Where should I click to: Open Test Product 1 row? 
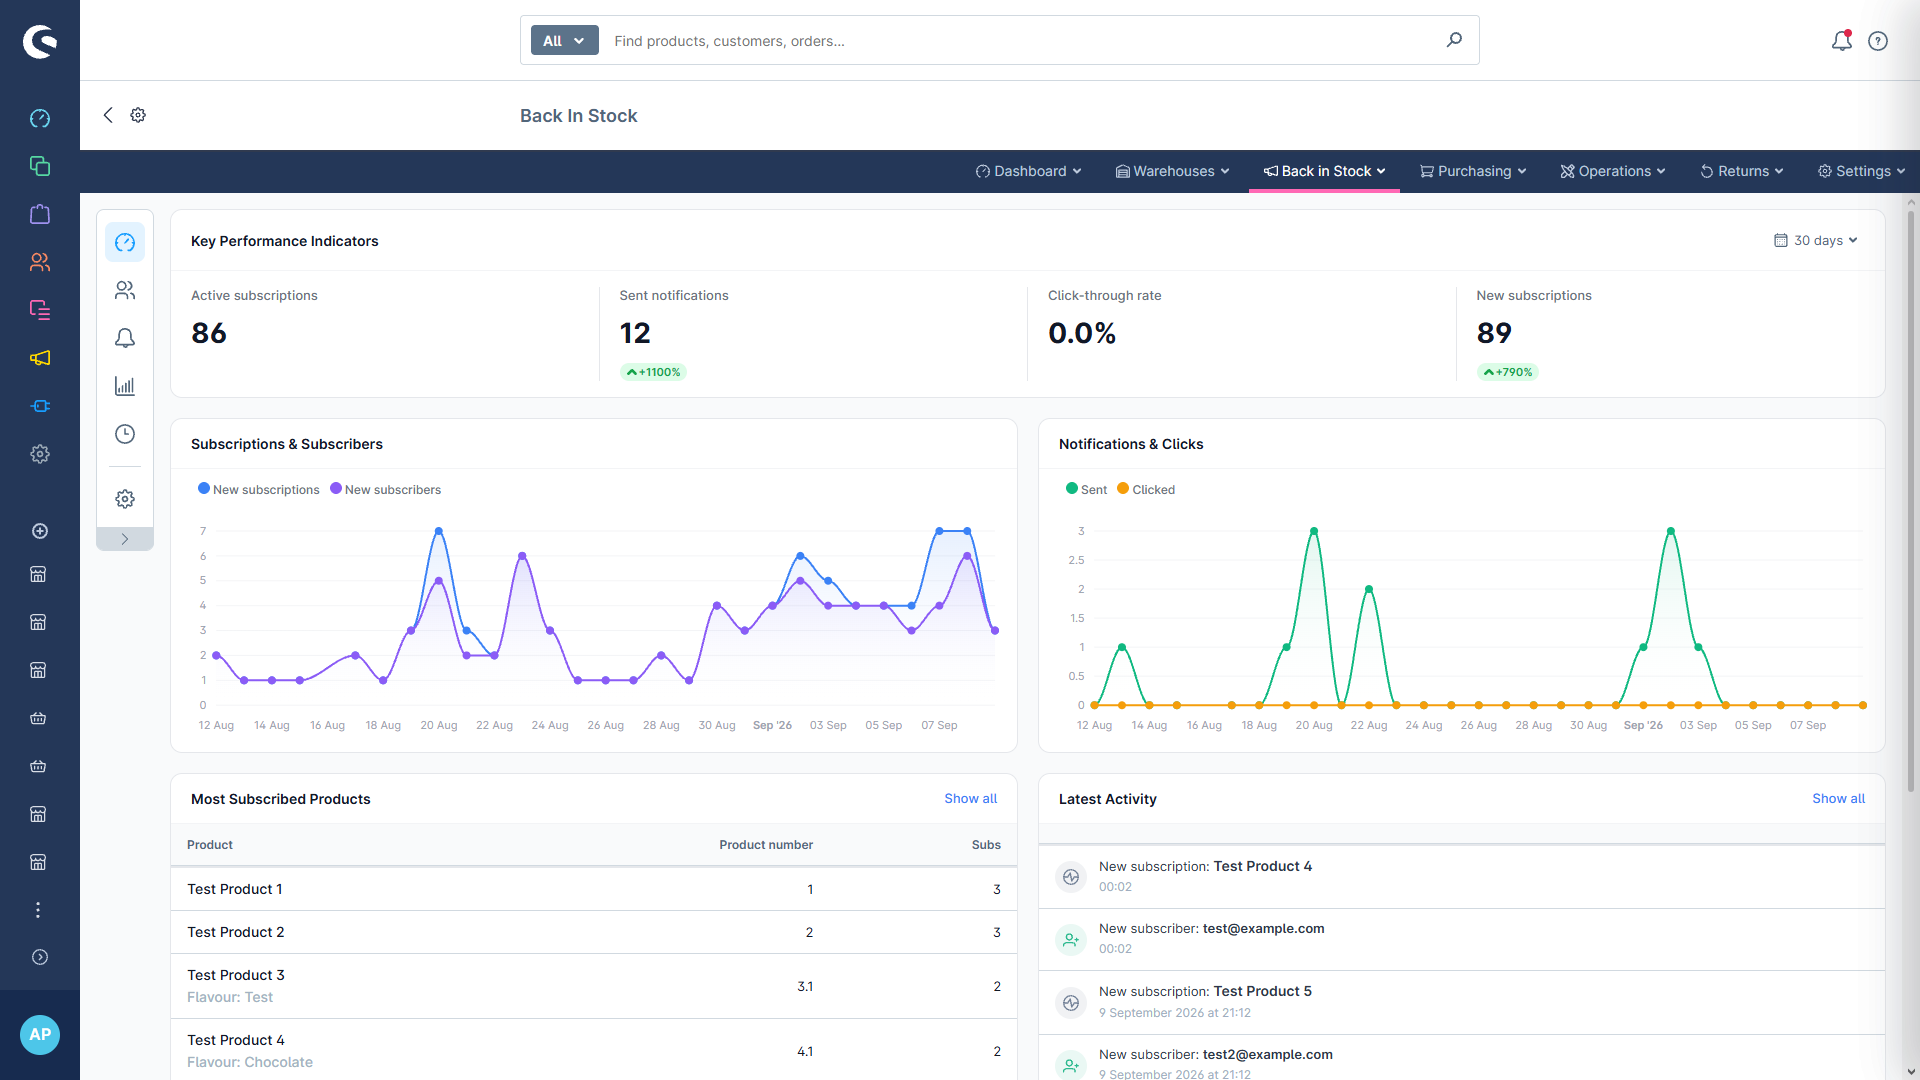pyautogui.click(x=594, y=889)
